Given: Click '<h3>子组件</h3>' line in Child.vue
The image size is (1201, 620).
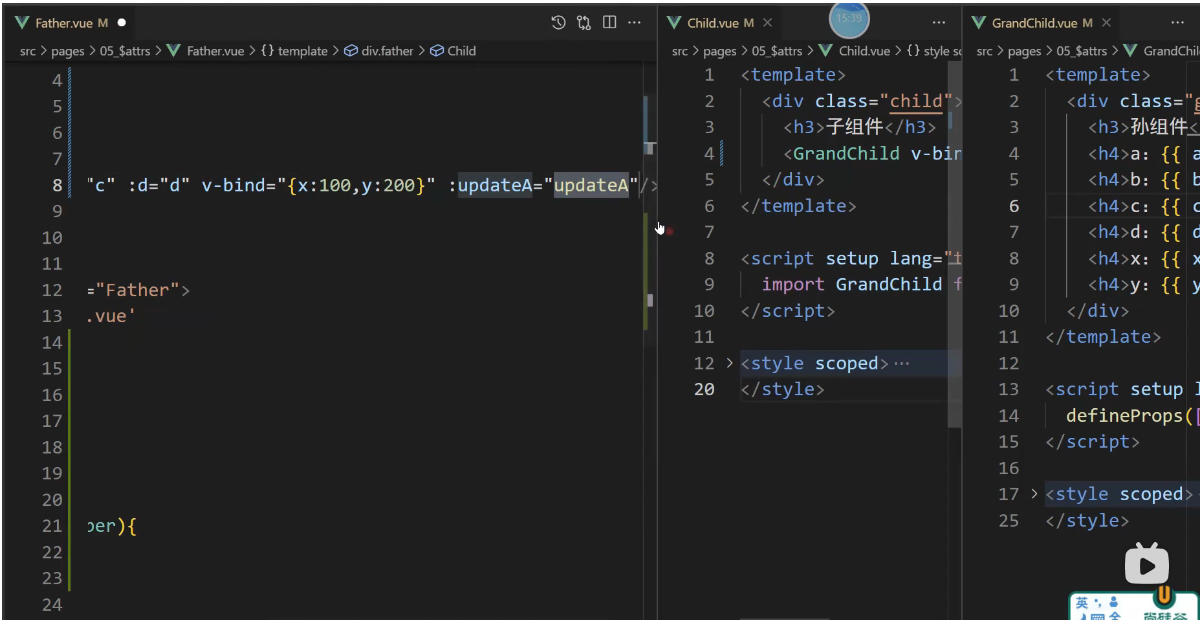Looking at the screenshot, I should (x=860, y=127).
